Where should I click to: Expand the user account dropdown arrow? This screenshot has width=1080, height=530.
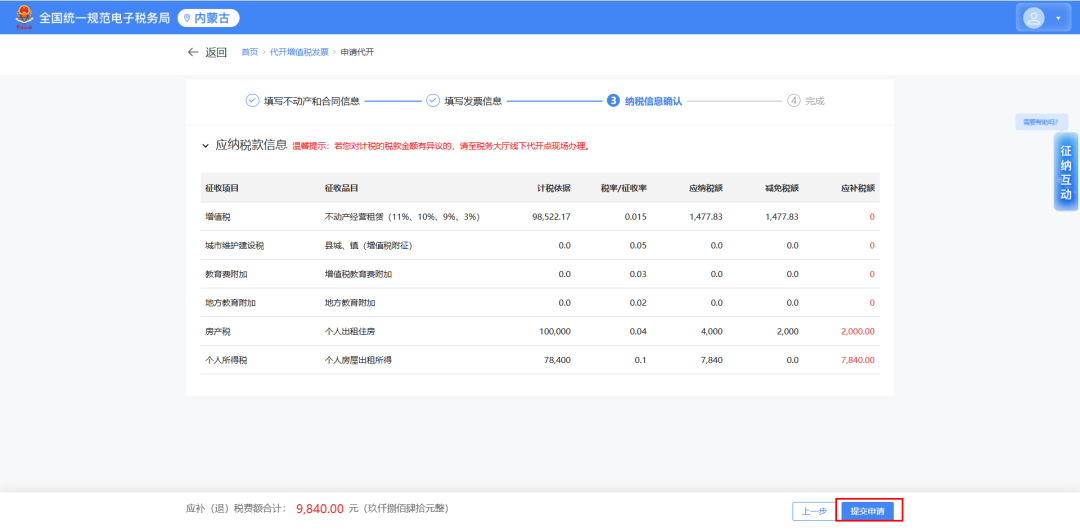coord(1058,18)
